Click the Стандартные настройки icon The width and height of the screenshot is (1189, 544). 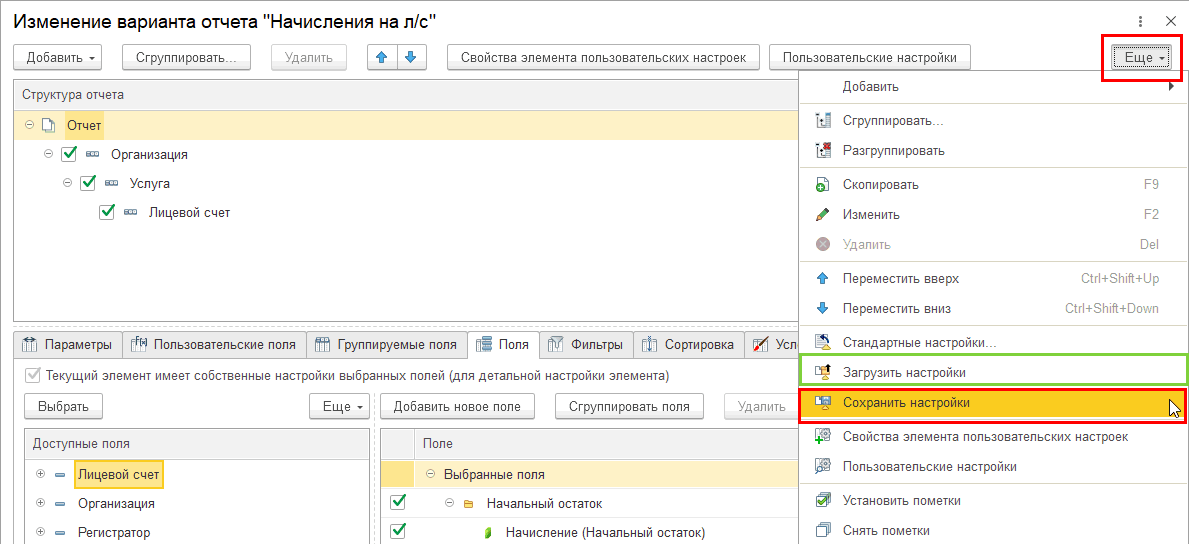pos(823,343)
